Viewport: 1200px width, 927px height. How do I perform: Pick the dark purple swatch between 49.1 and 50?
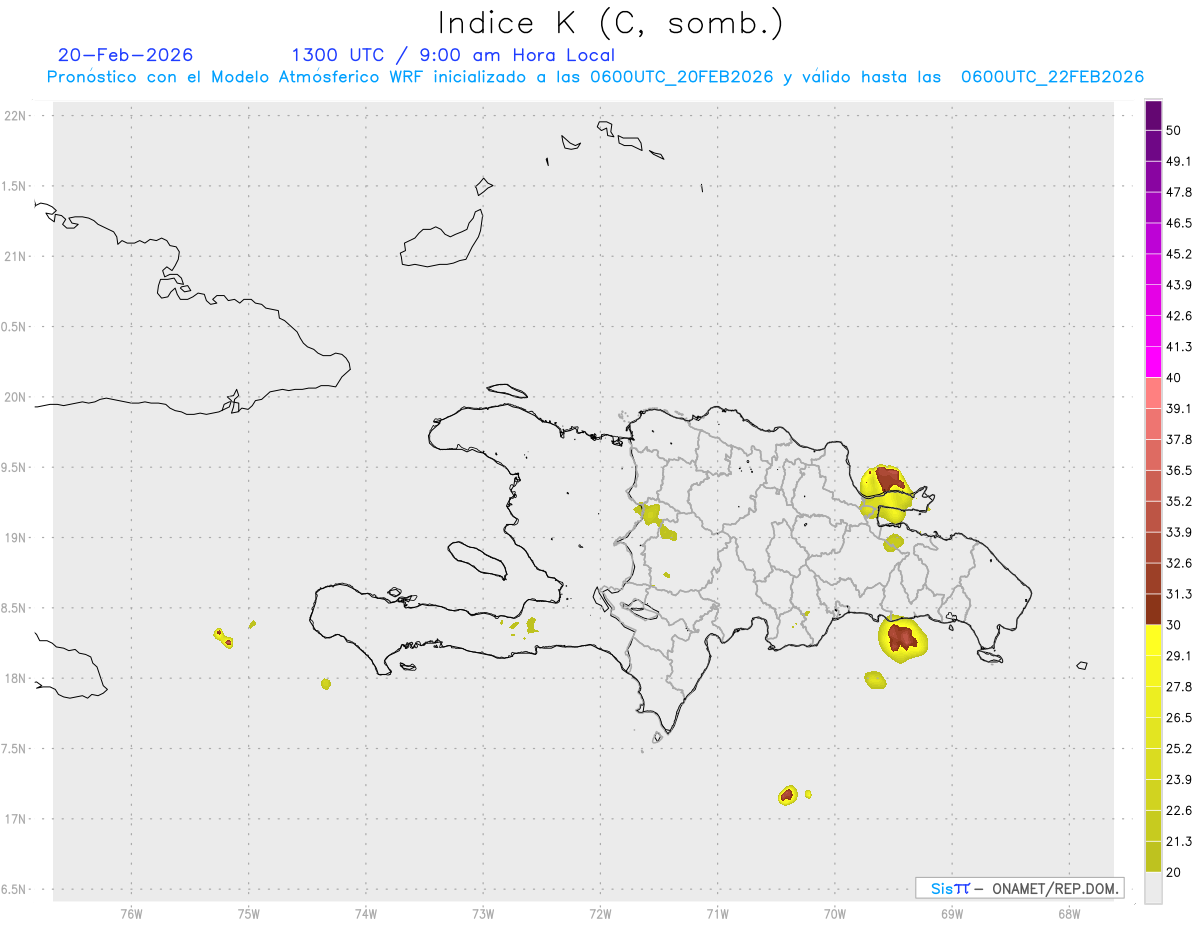(1153, 146)
